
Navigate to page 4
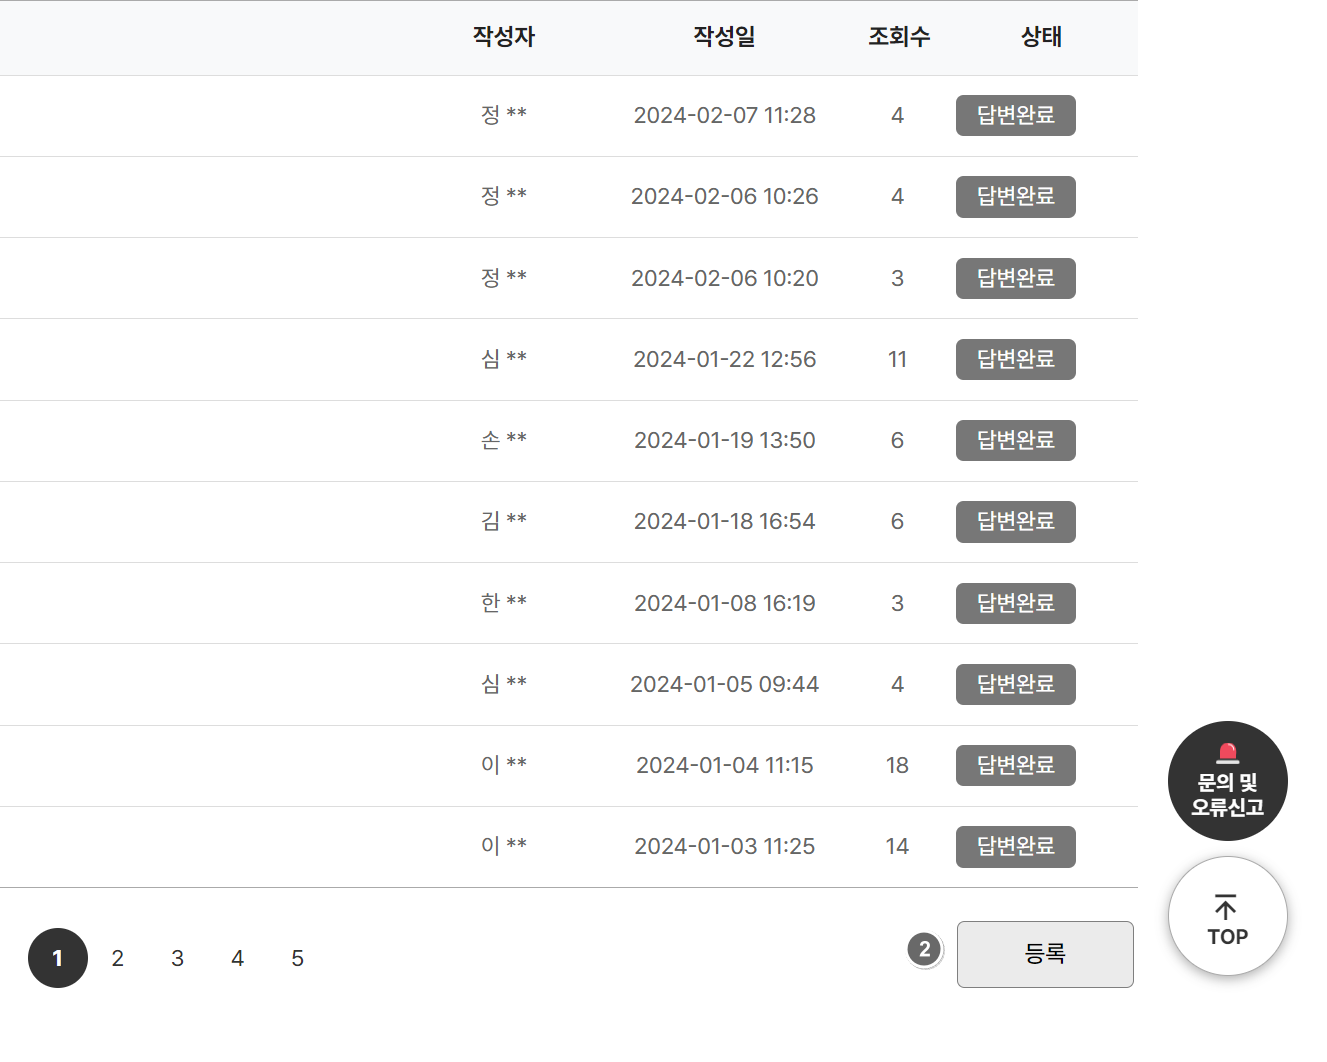(237, 957)
